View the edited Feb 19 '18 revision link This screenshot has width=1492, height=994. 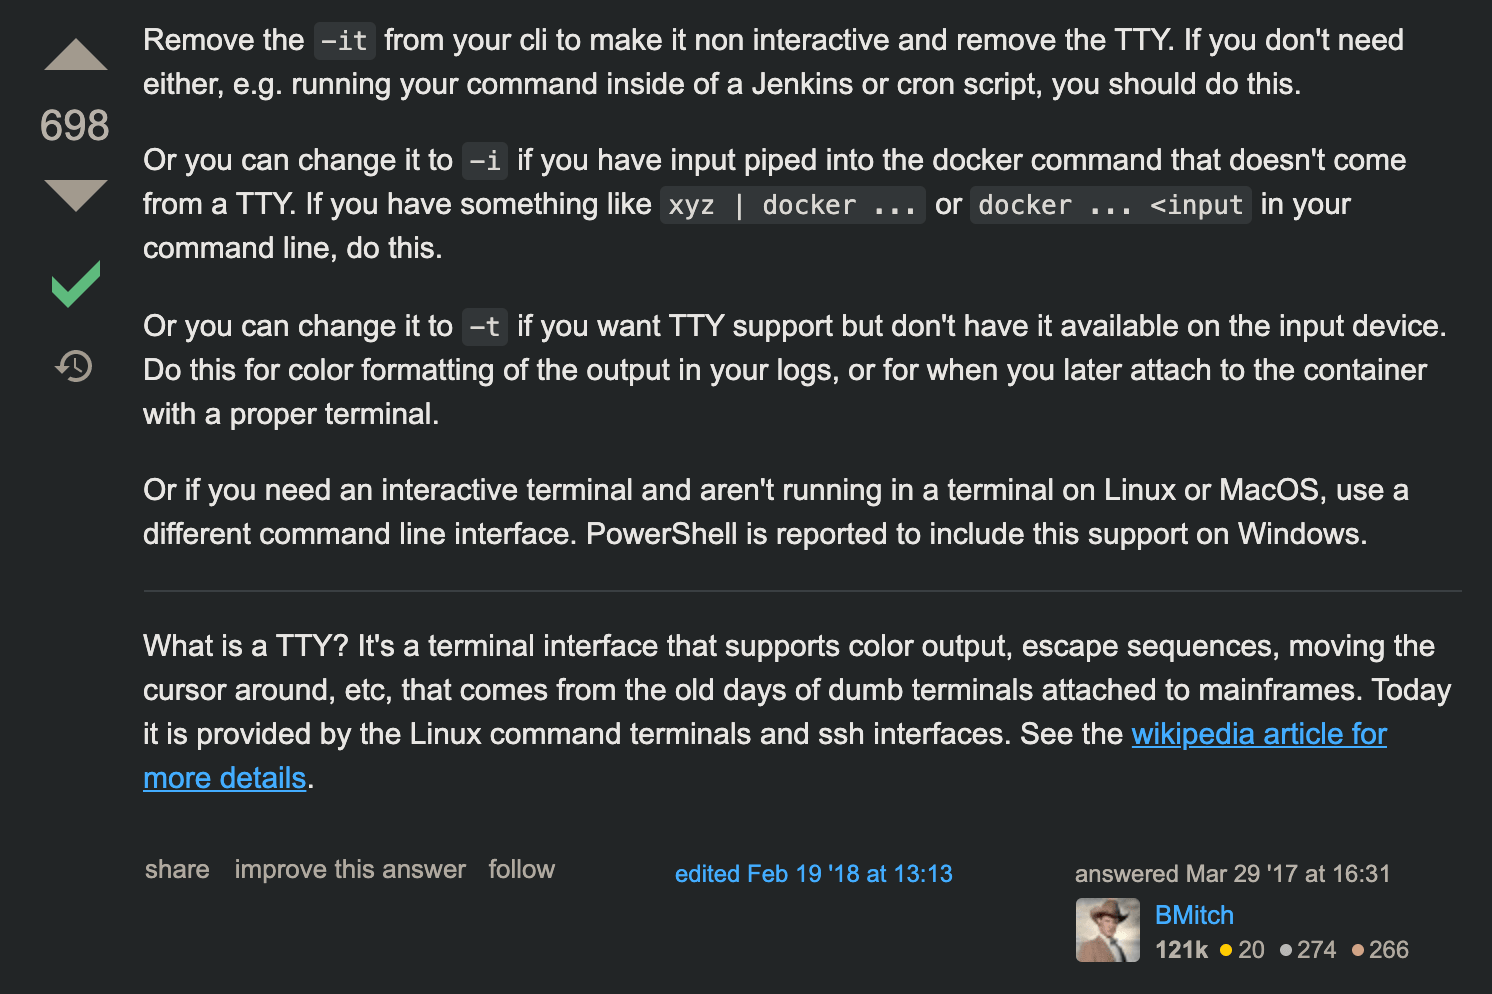pos(813,874)
